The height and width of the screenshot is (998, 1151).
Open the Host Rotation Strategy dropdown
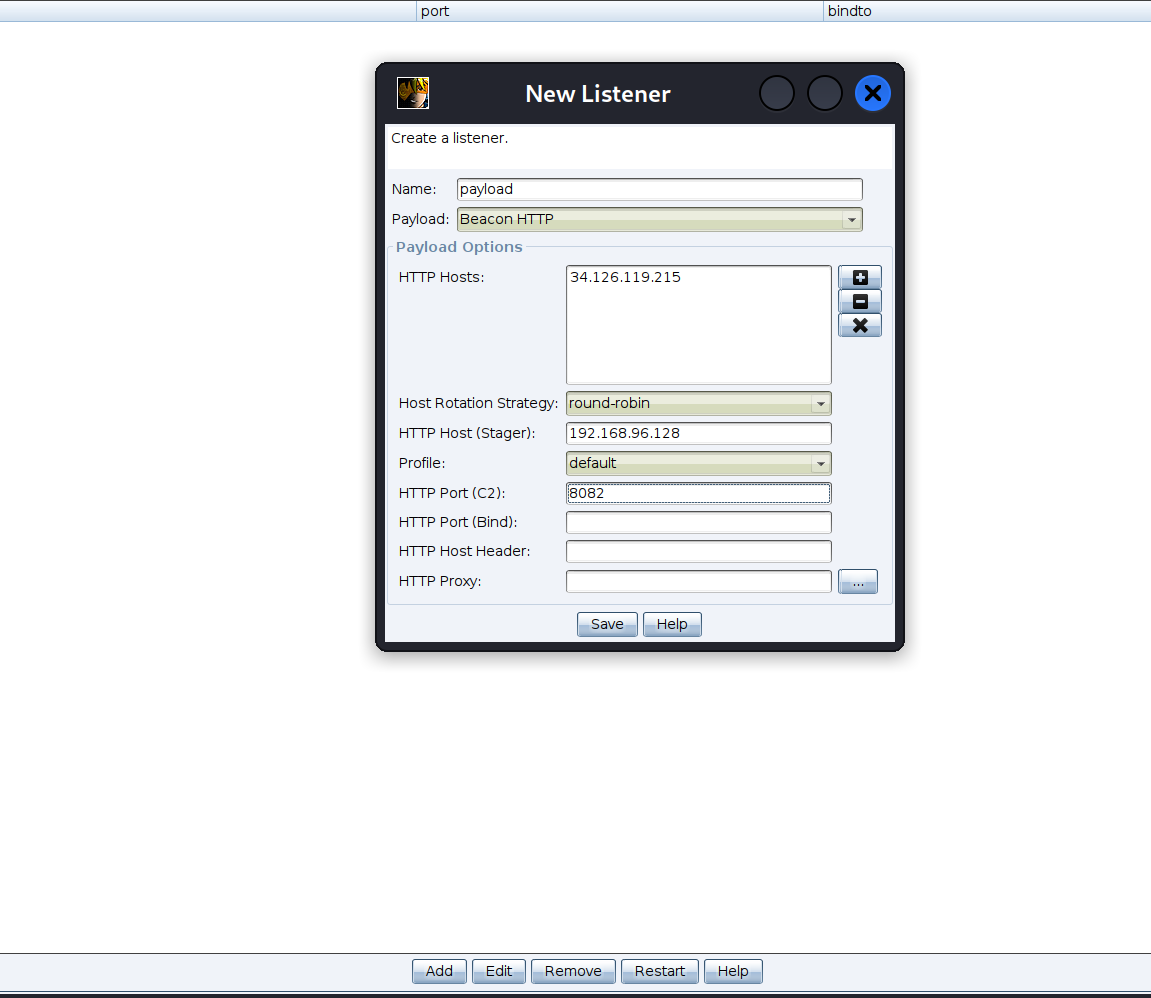(698, 404)
